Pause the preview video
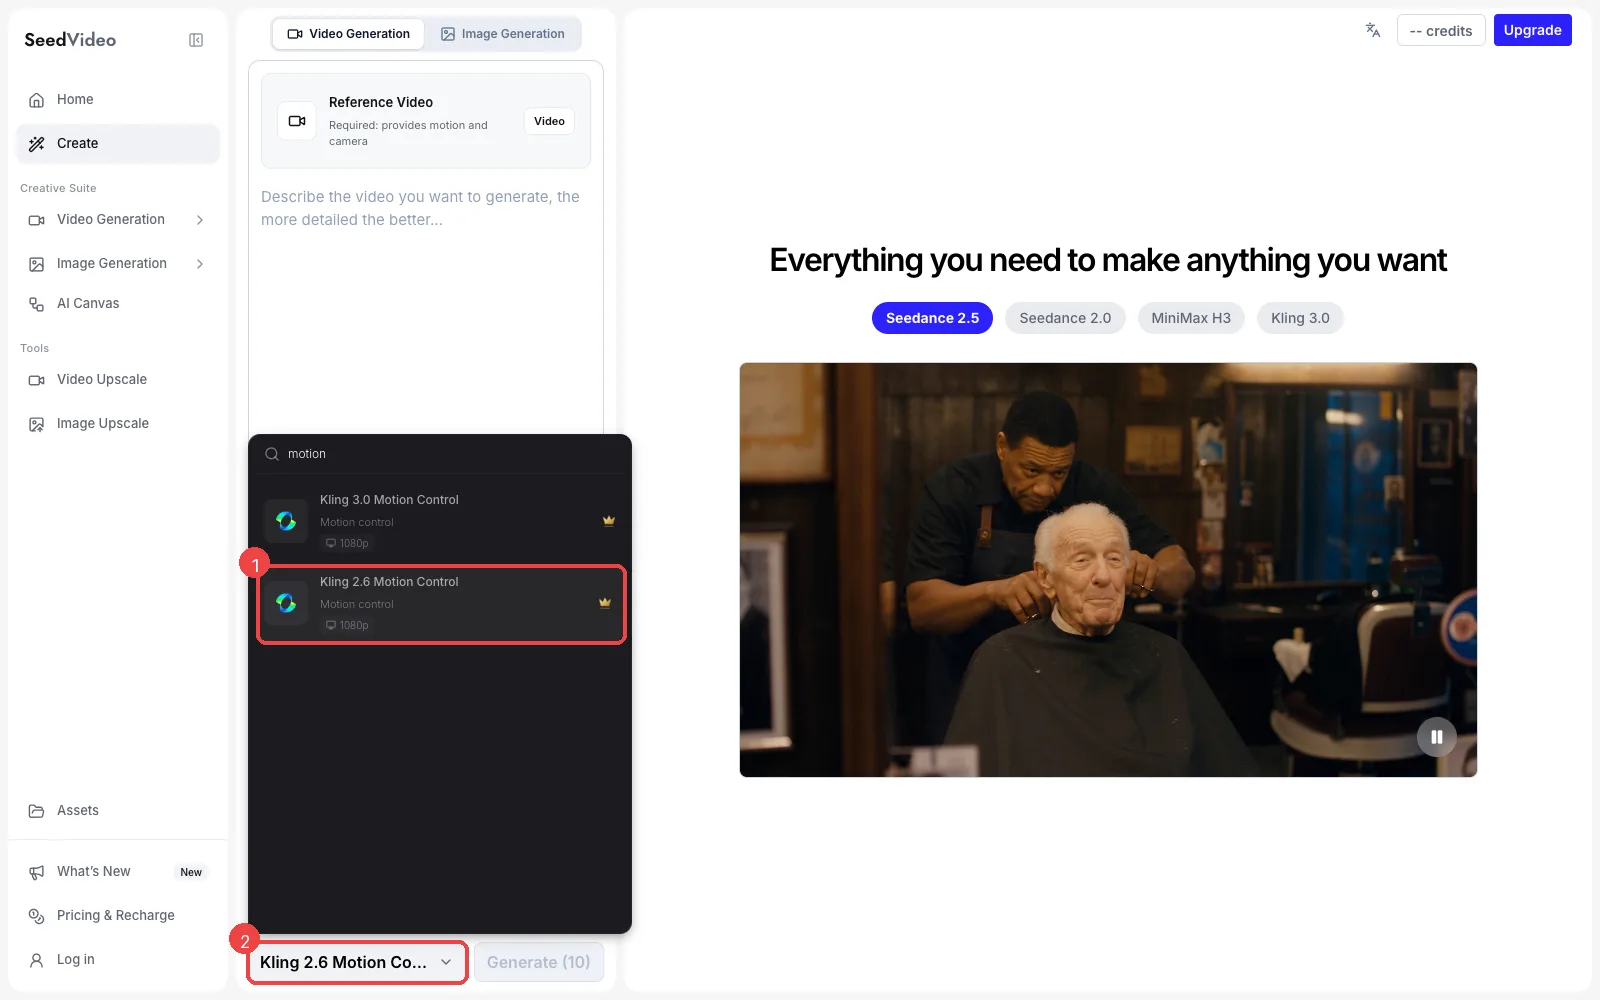This screenshot has height=1000, width=1600. coord(1437,737)
